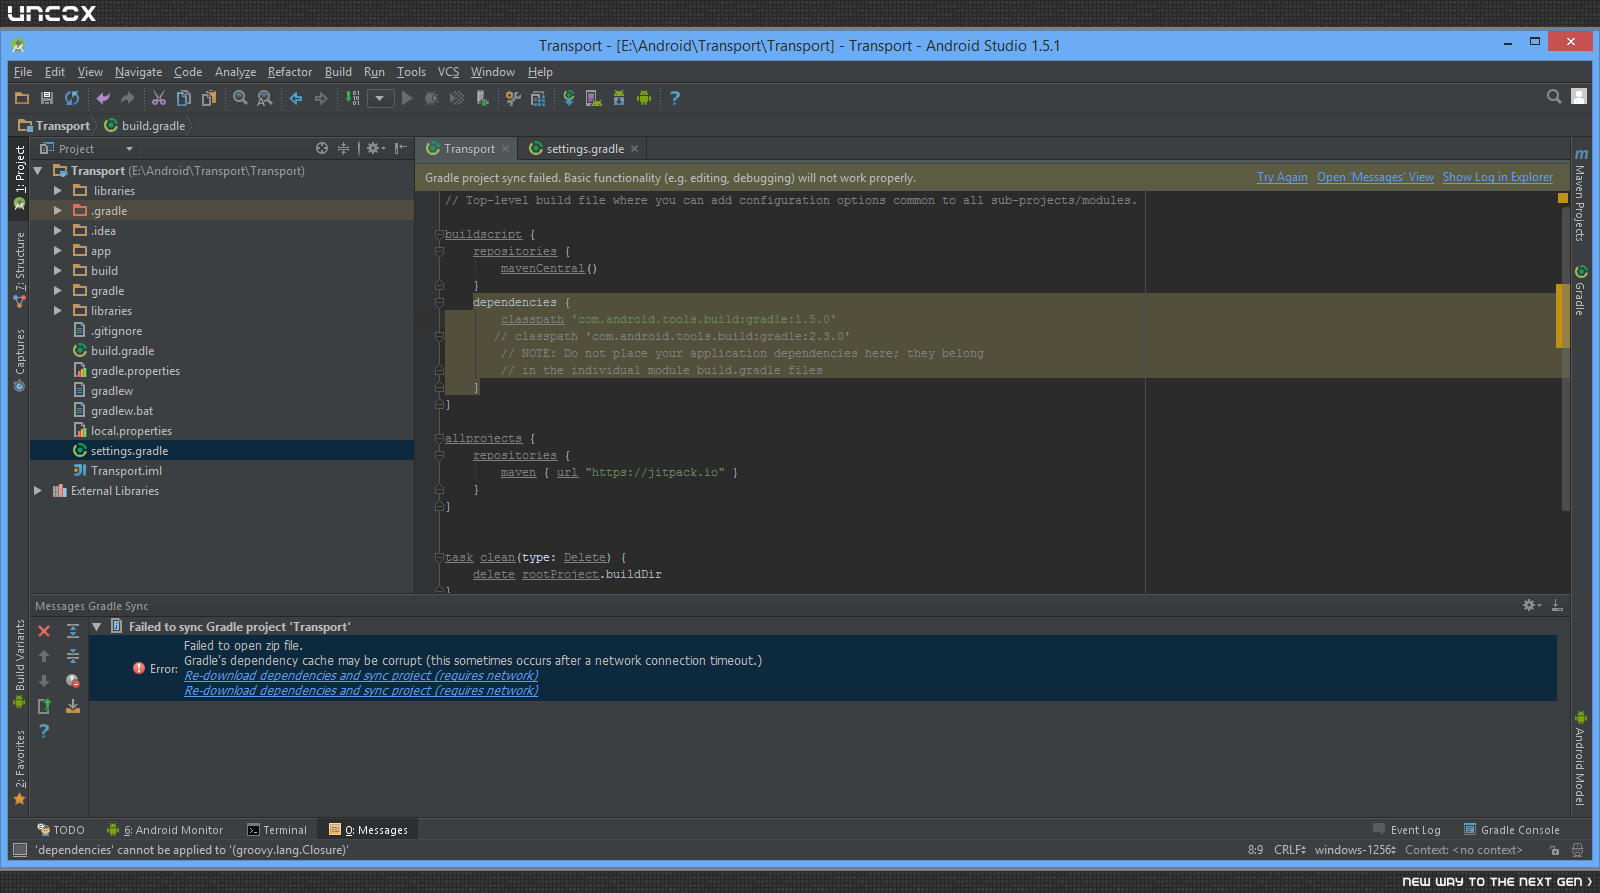1600x893 pixels.
Task: Click first Re-download dependencies link
Action: point(361,676)
